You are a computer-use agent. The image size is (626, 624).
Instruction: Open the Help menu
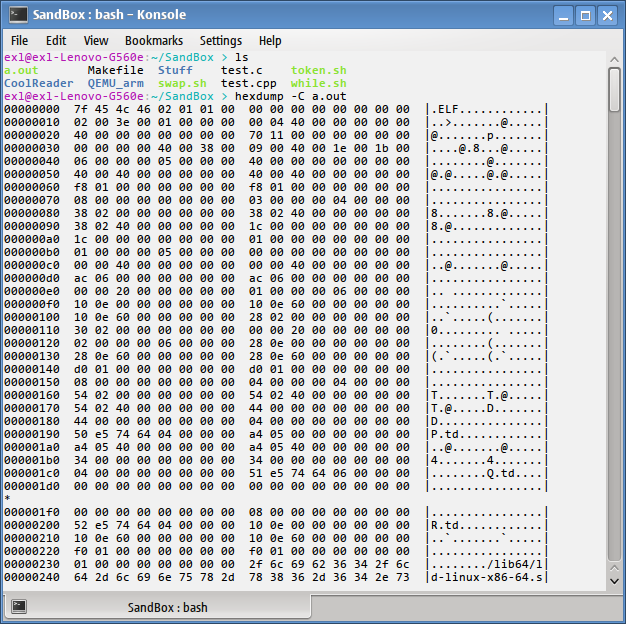[270, 41]
